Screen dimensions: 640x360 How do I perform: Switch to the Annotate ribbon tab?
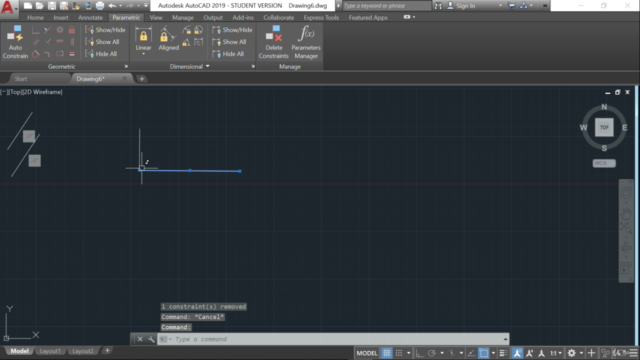pyautogui.click(x=90, y=18)
